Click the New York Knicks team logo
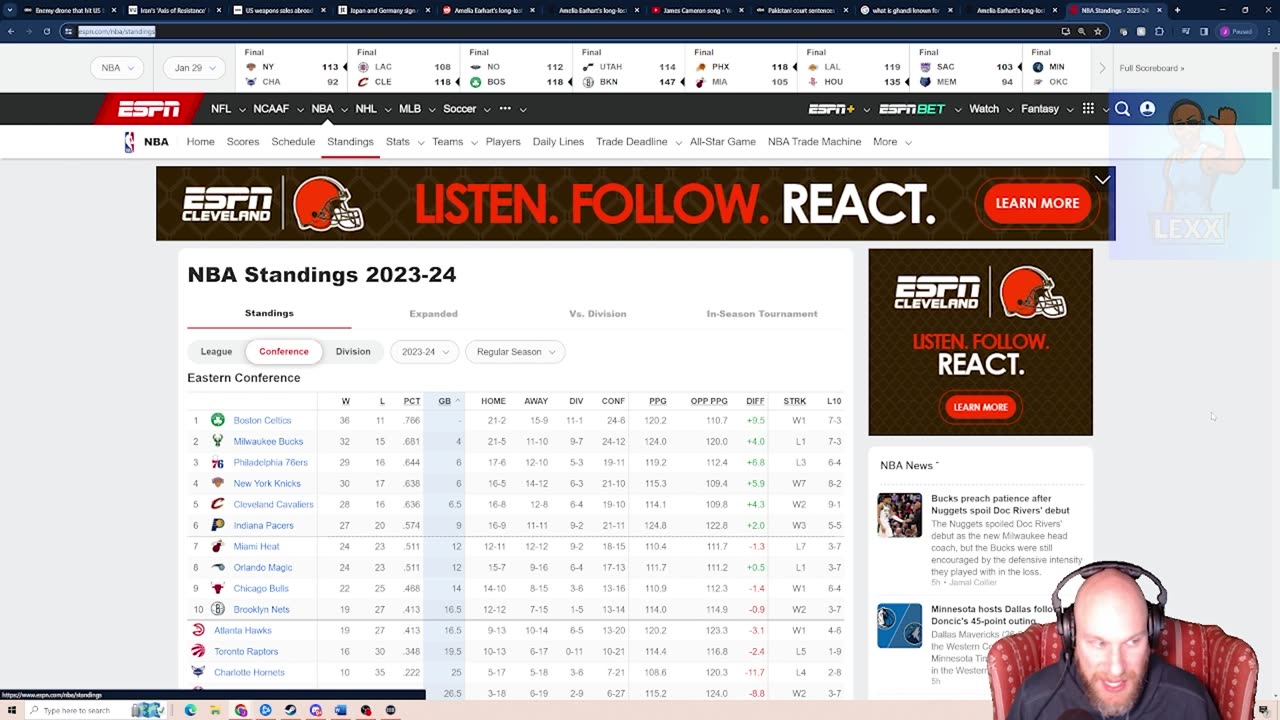 coord(218,483)
